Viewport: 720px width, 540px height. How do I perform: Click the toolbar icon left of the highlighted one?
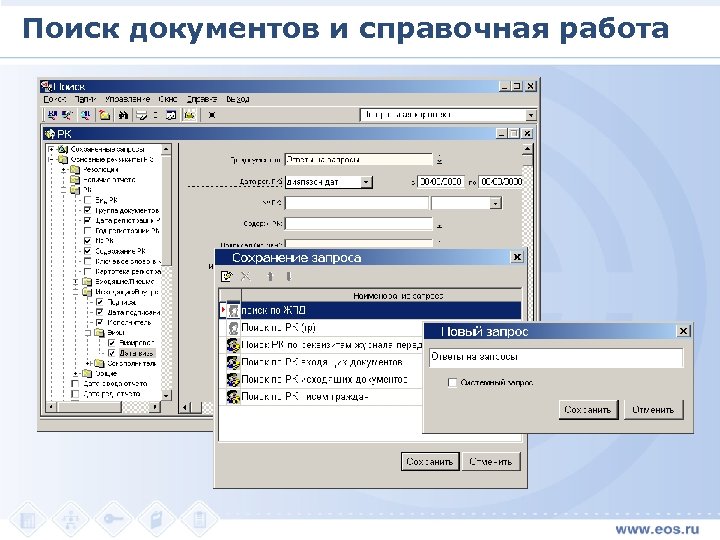[171, 115]
